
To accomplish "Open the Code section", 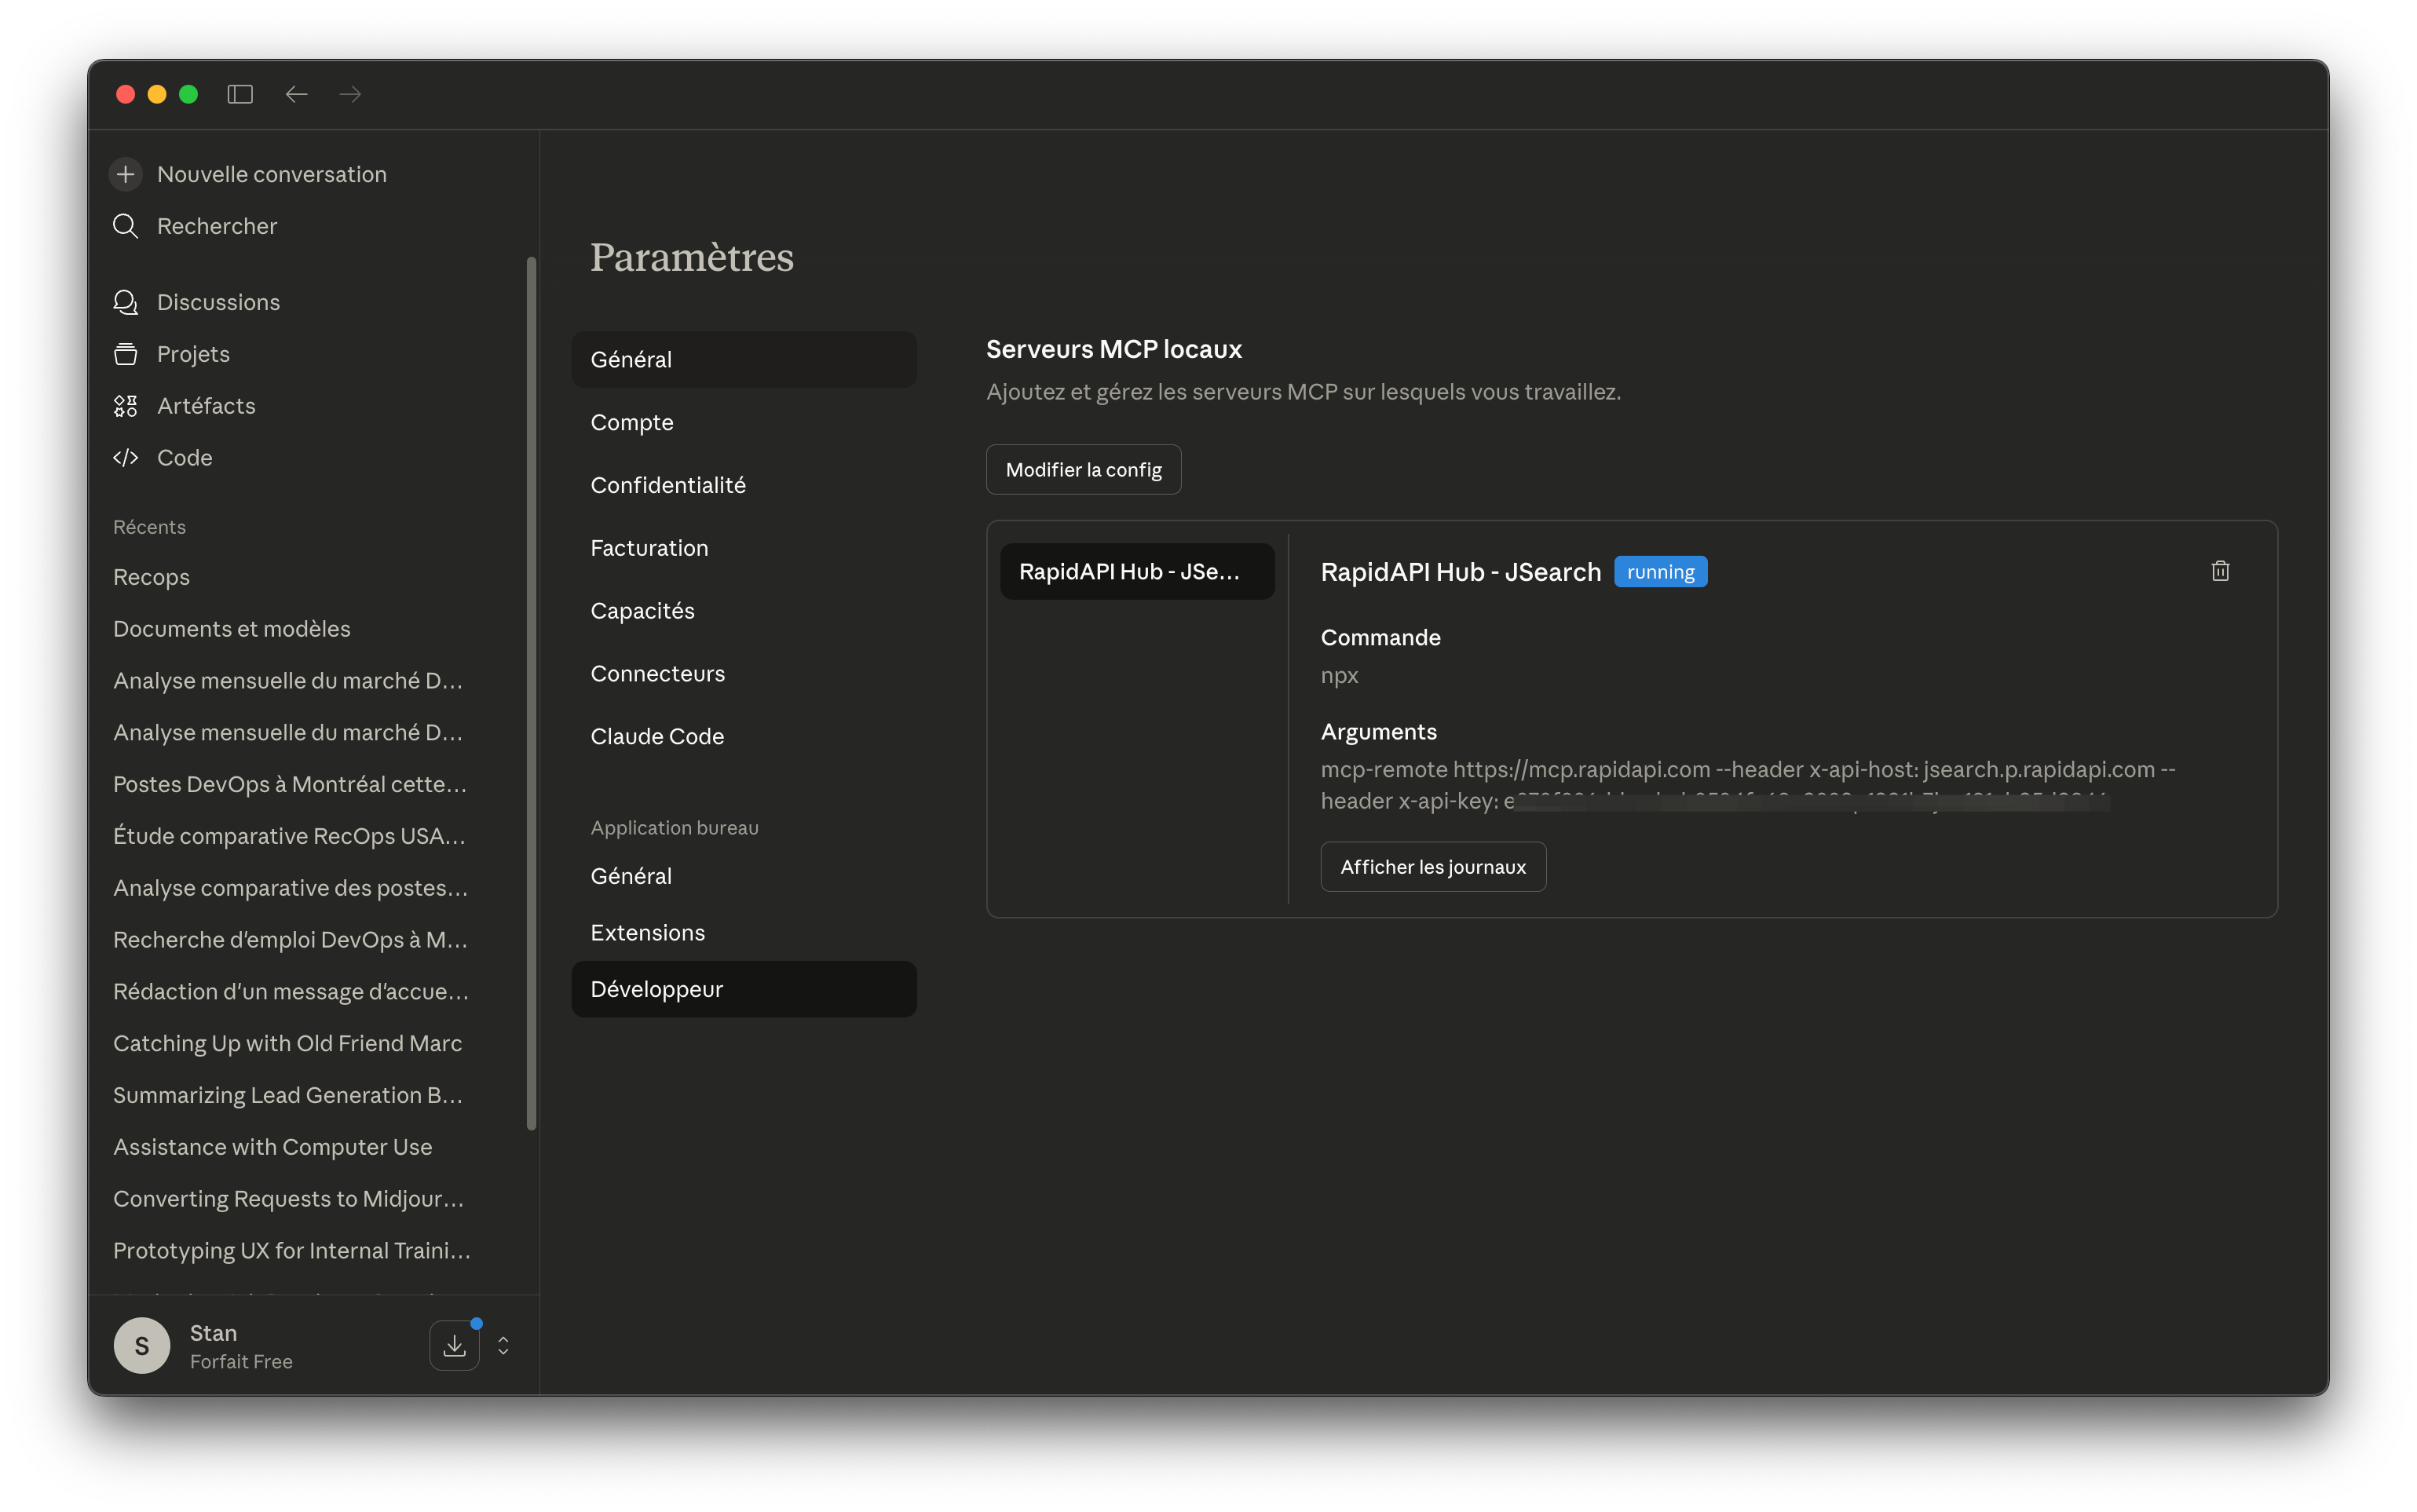I will [x=184, y=458].
